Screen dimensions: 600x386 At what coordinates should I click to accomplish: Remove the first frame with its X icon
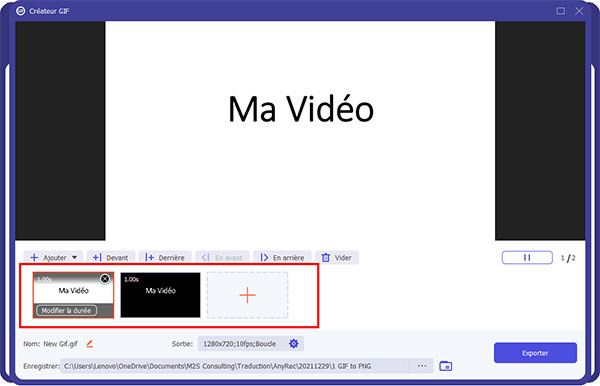pos(105,279)
